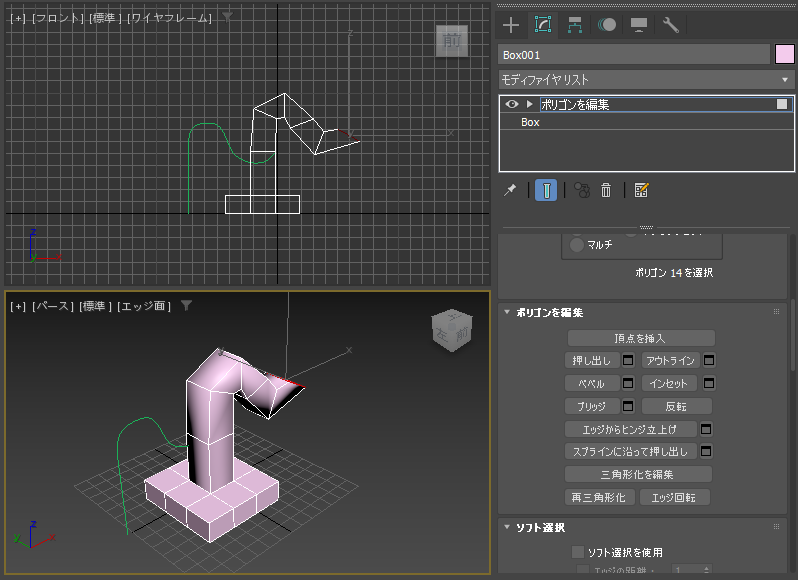Click the ベベル button
The width and height of the screenshot is (798, 580).
tap(592, 383)
